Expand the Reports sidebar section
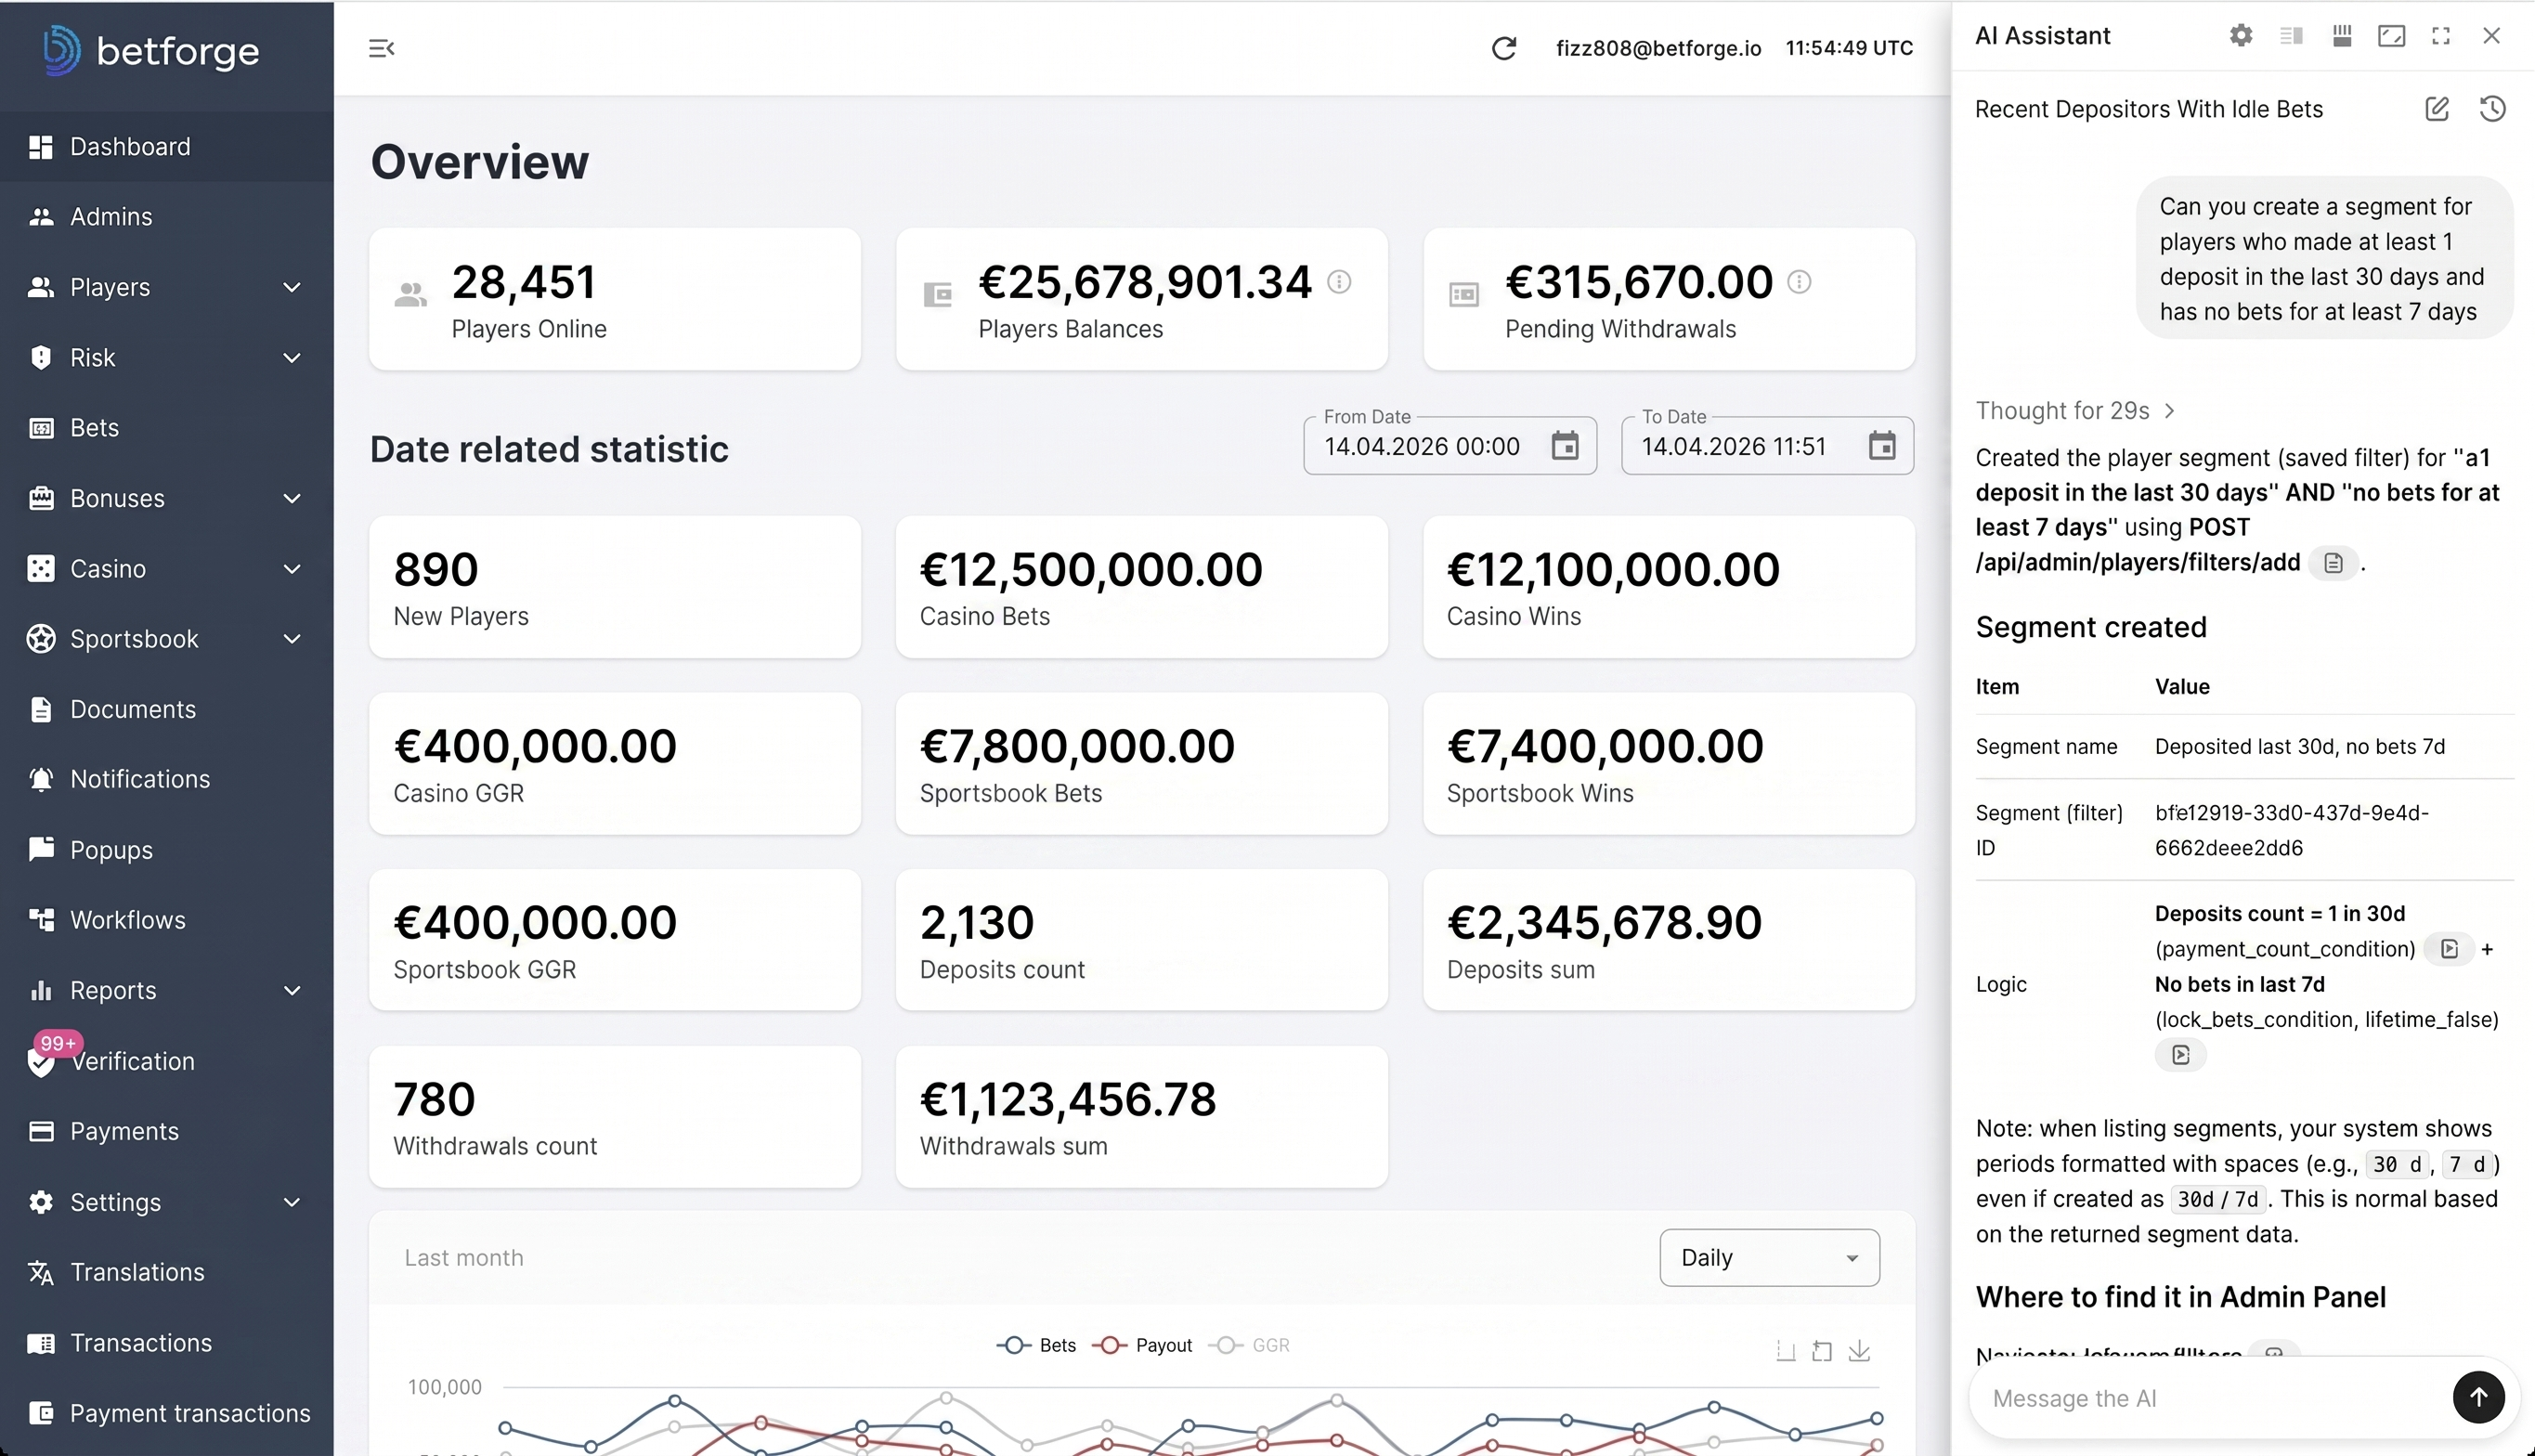 (165, 990)
